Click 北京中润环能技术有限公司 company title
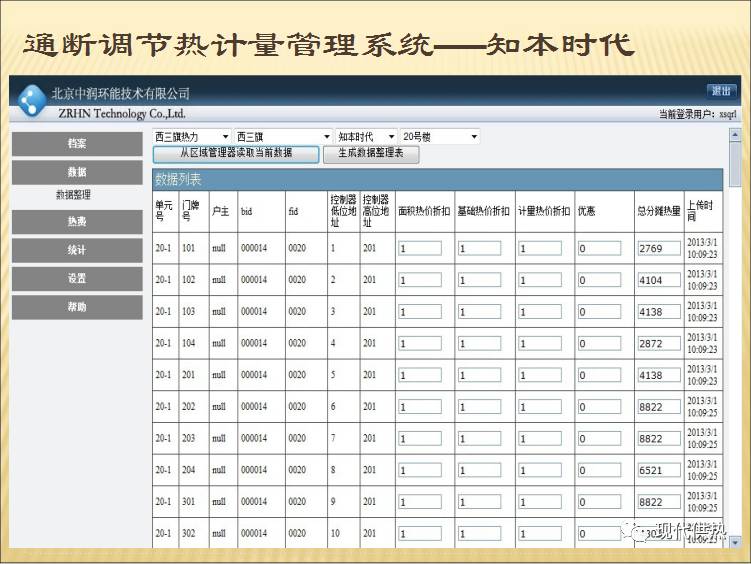 click(121, 93)
